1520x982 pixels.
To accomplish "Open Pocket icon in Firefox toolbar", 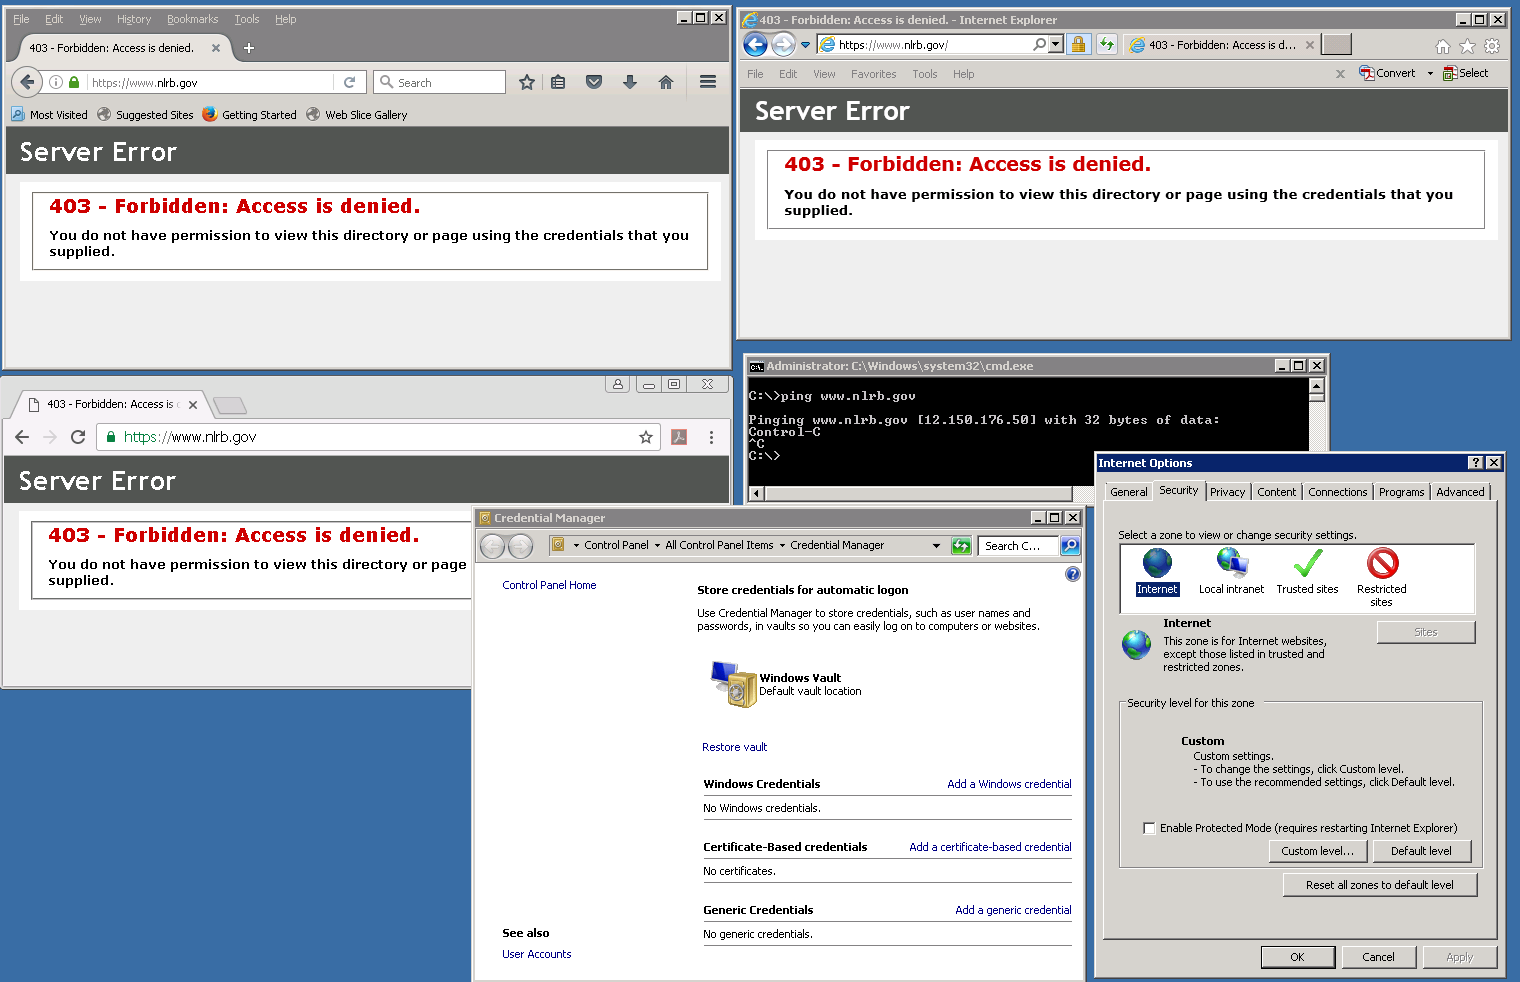I will (594, 82).
